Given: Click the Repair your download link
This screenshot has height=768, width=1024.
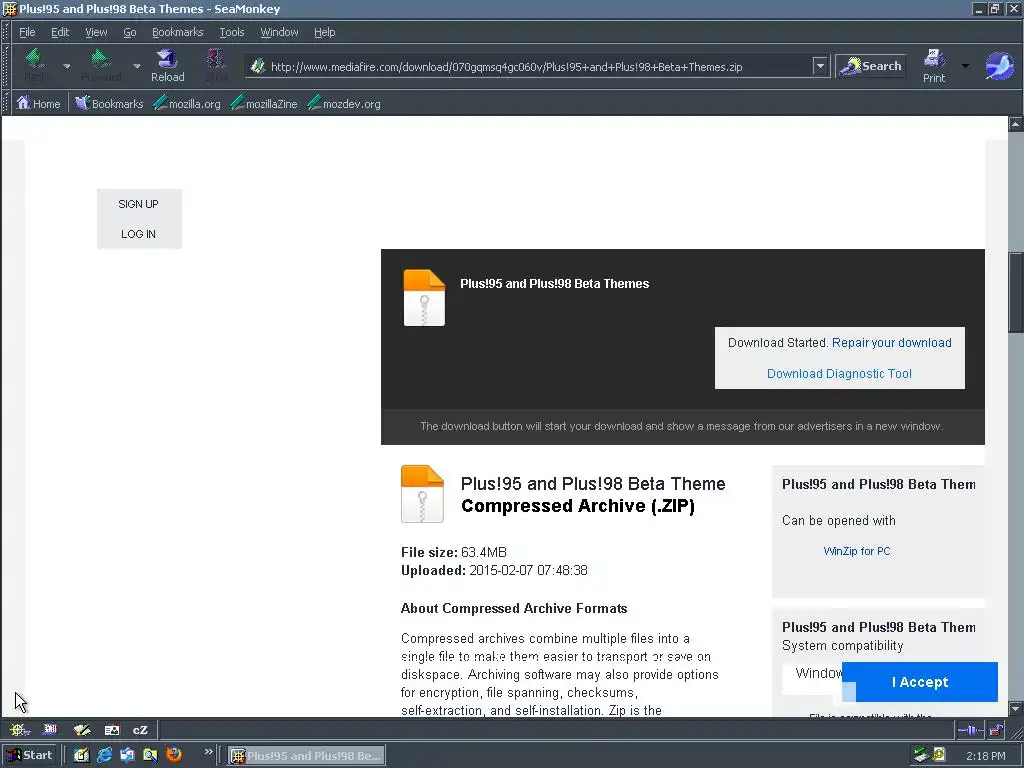Looking at the screenshot, I should 891,343.
